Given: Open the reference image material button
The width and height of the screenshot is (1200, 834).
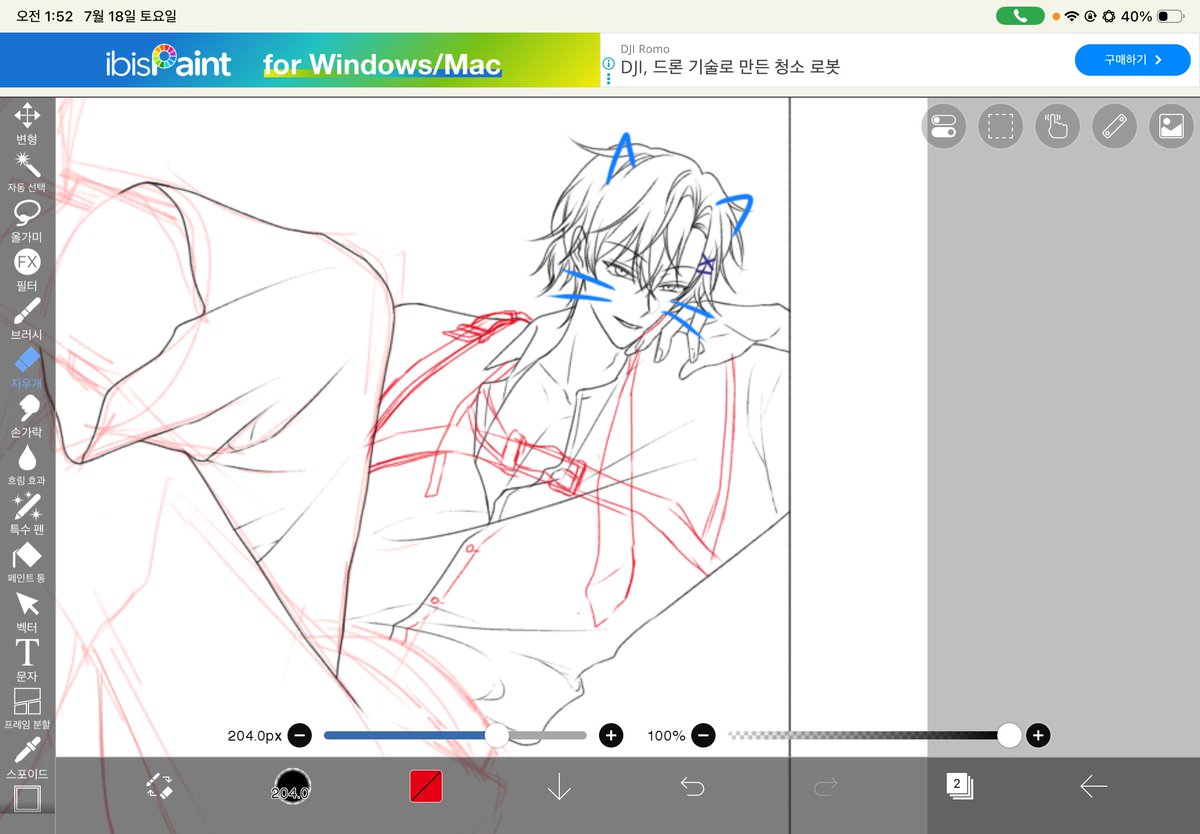Looking at the screenshot, I should 1172,126.
